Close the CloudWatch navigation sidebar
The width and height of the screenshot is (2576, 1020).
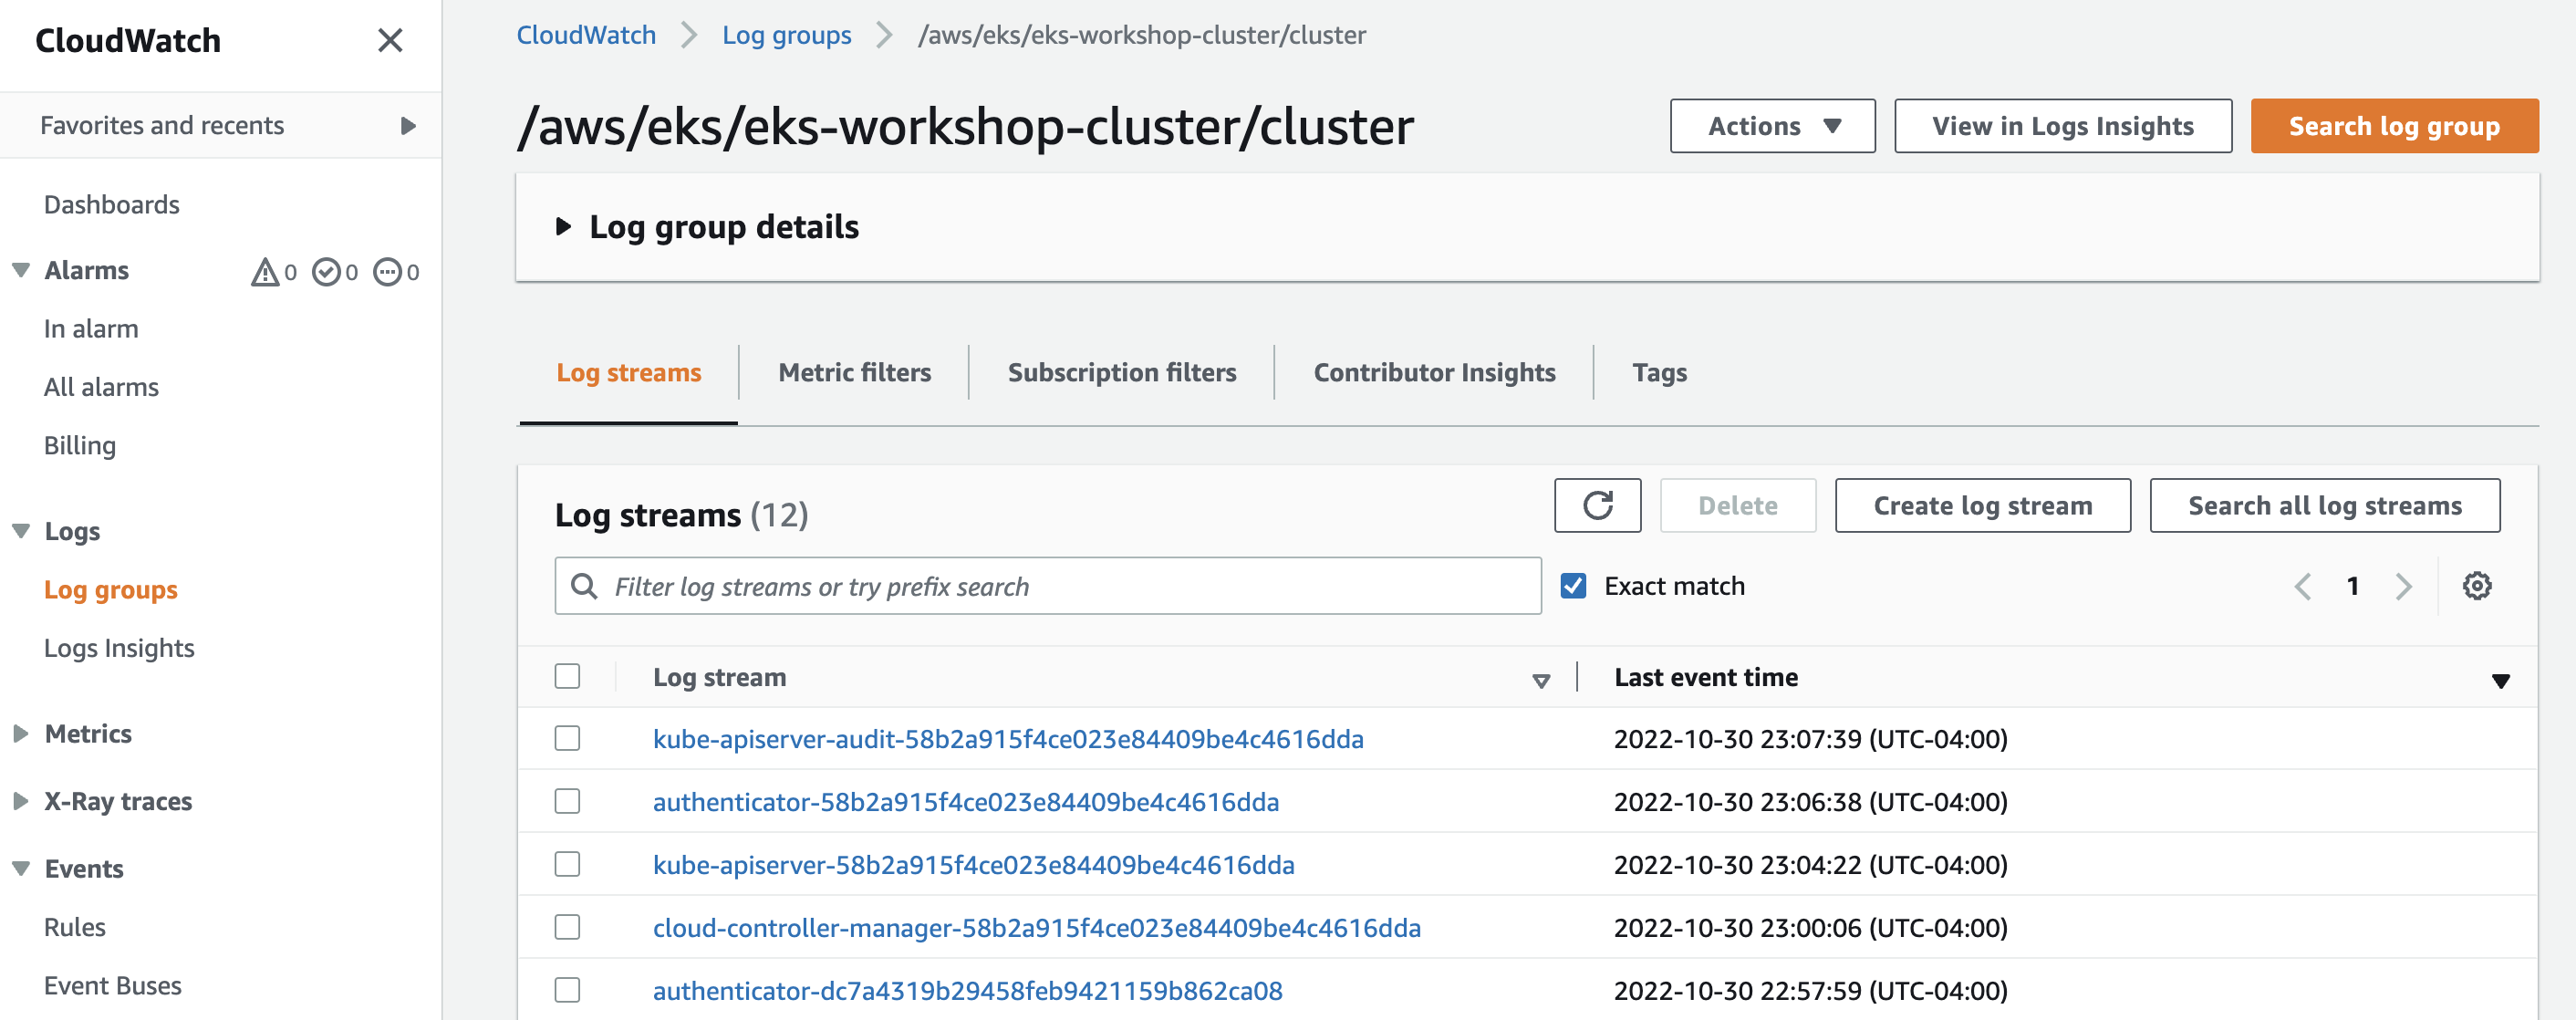[390, 40]
